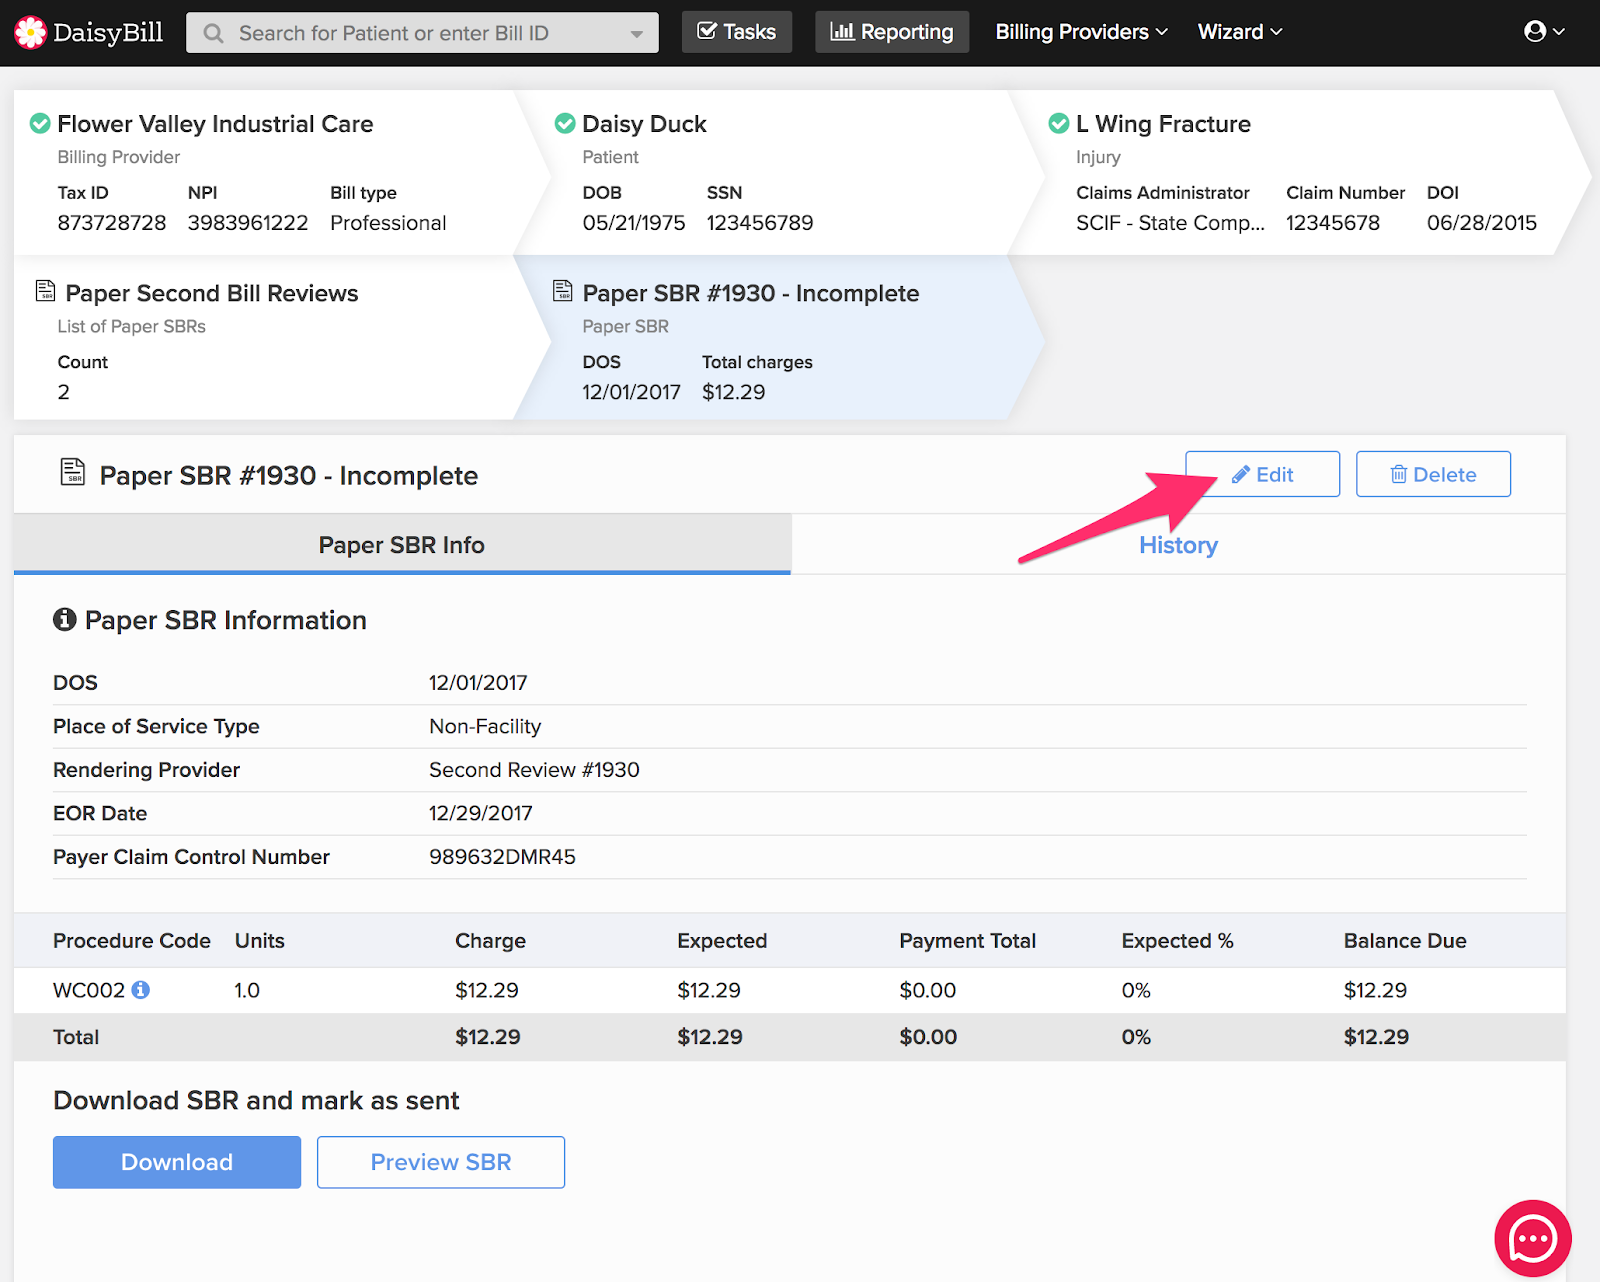
Task: Click the Procedure Code column header
Action: (132, 941)
